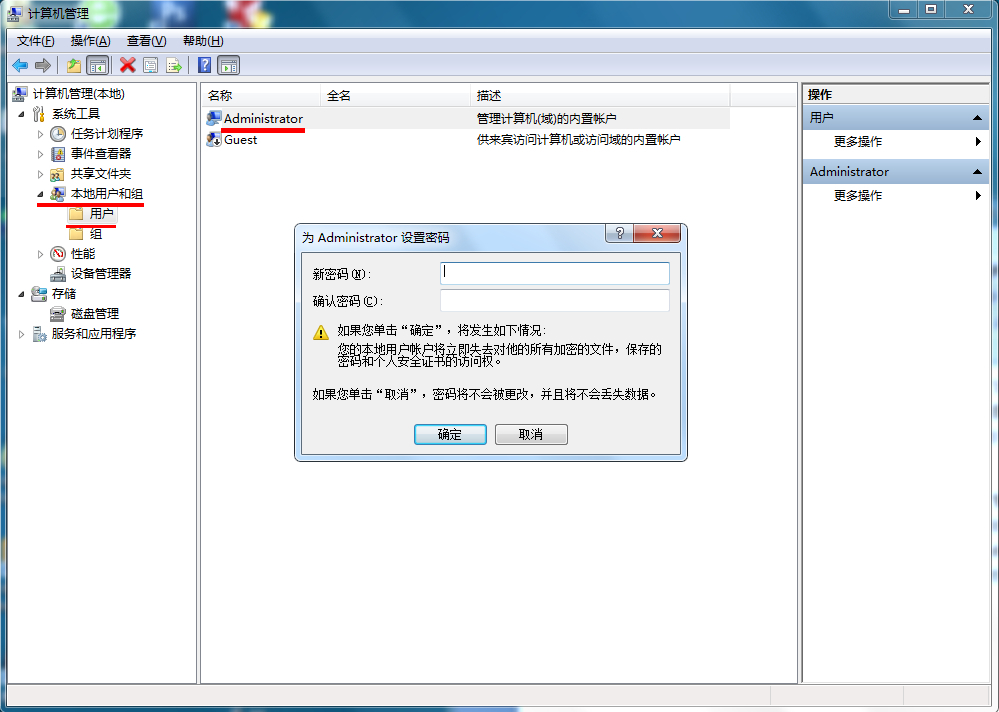Screen dimensions: 999x712
Task: Click the Export list toolbar icon
Action: click(x=173, y=65)
